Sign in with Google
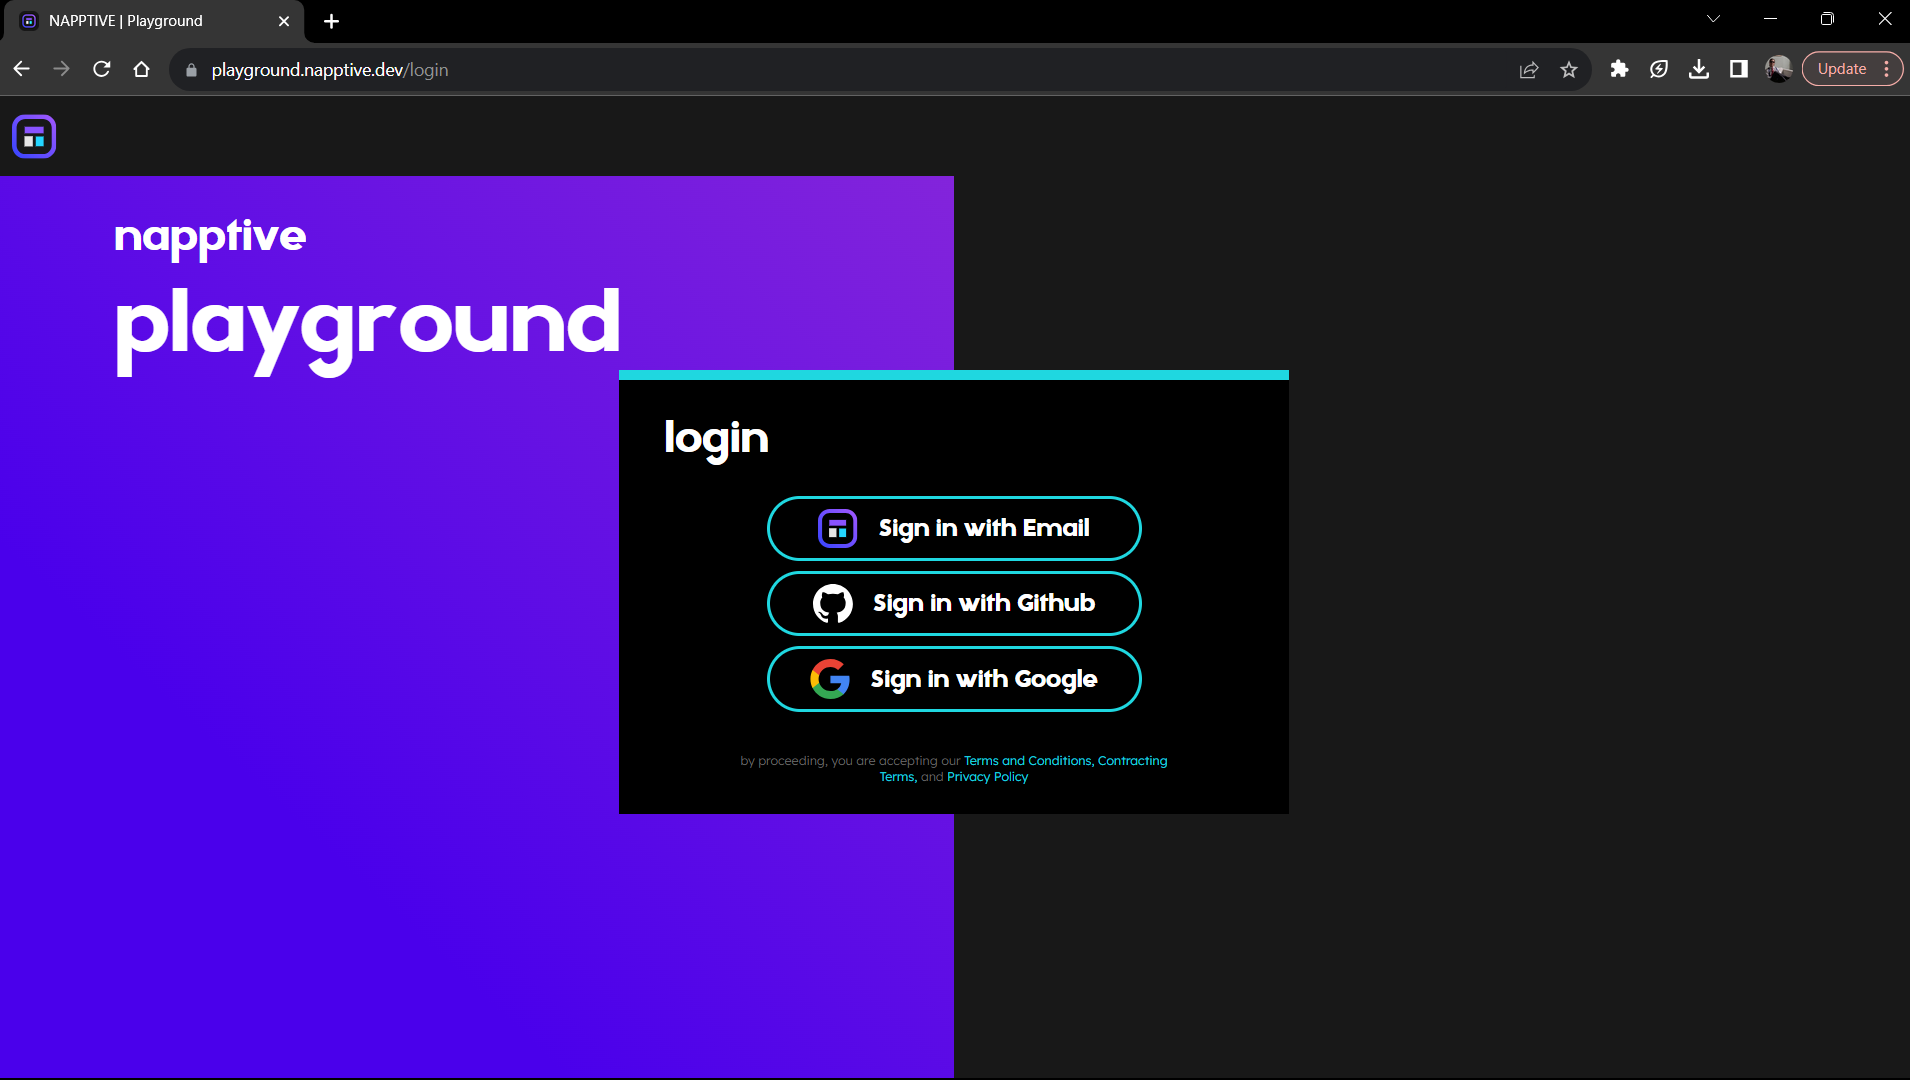This screenshot has width=1910, height=1080. pyautogui.click(x=954, y=679)
